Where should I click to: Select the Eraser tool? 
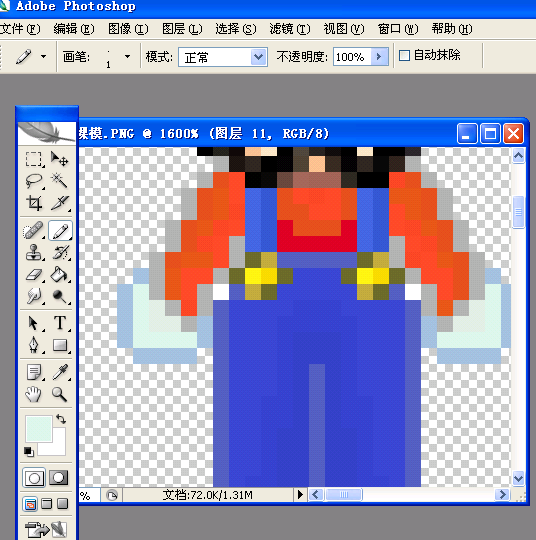pyautogui.click(x=34, y=275)
